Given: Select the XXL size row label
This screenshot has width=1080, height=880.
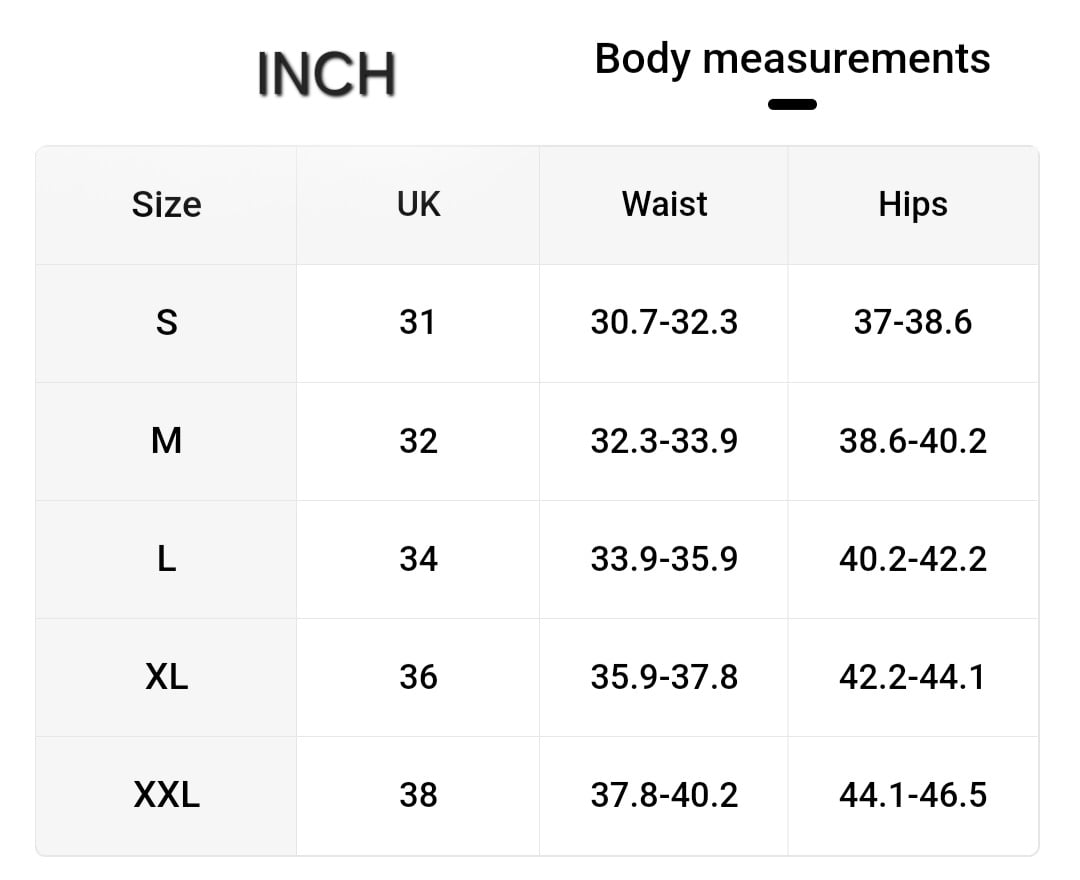Looking at the screenshot, I should (166, 795).
